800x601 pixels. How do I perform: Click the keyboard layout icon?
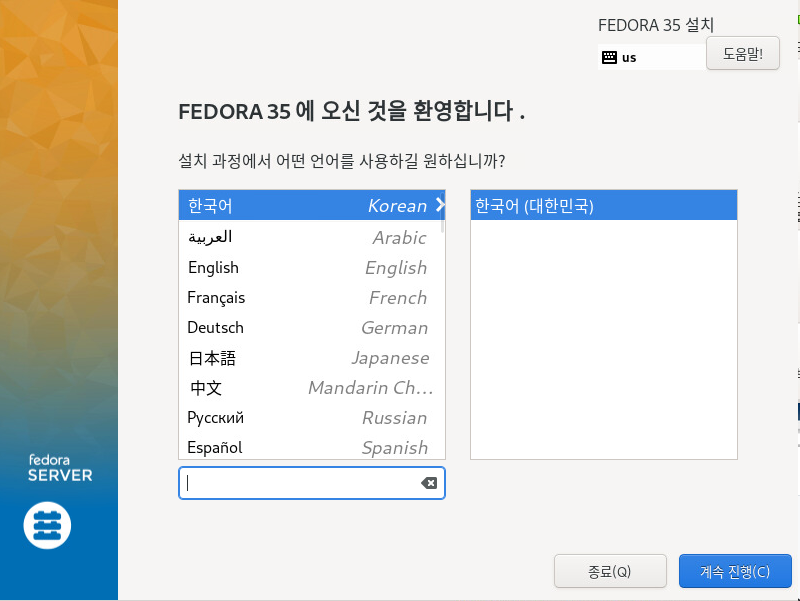[x=609, y=58]
